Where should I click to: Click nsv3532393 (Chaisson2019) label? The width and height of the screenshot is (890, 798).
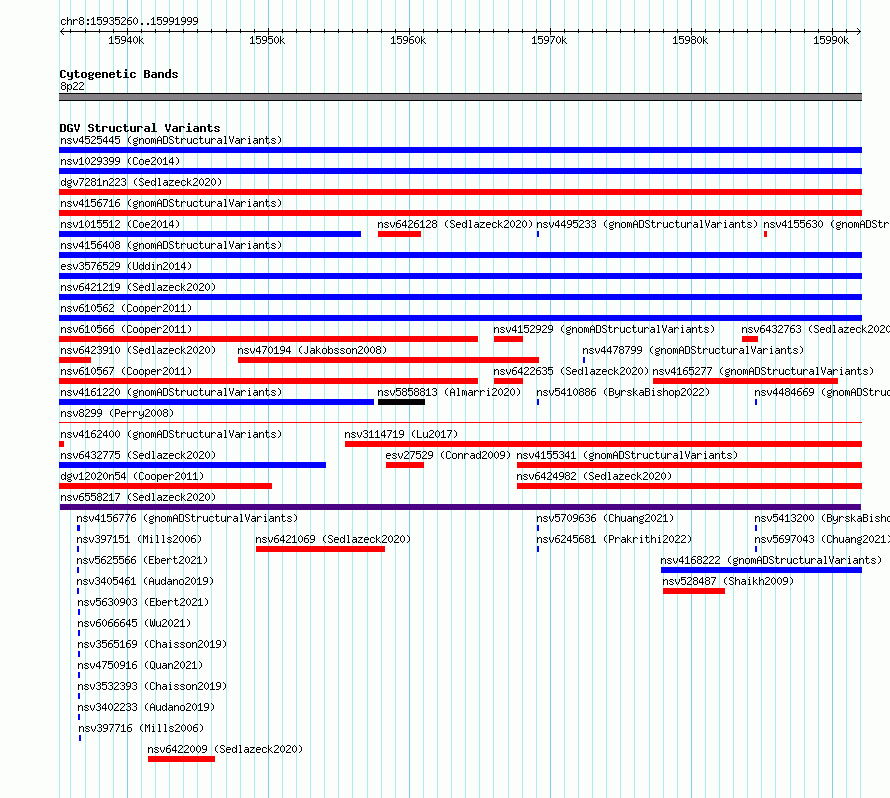click(x=152, y=686)
